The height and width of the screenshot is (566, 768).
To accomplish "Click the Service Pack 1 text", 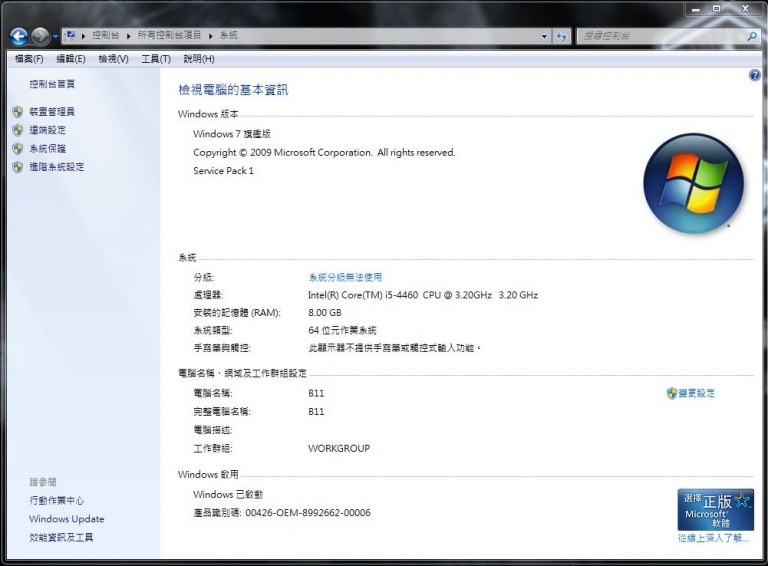I will [x=223, y=170].
